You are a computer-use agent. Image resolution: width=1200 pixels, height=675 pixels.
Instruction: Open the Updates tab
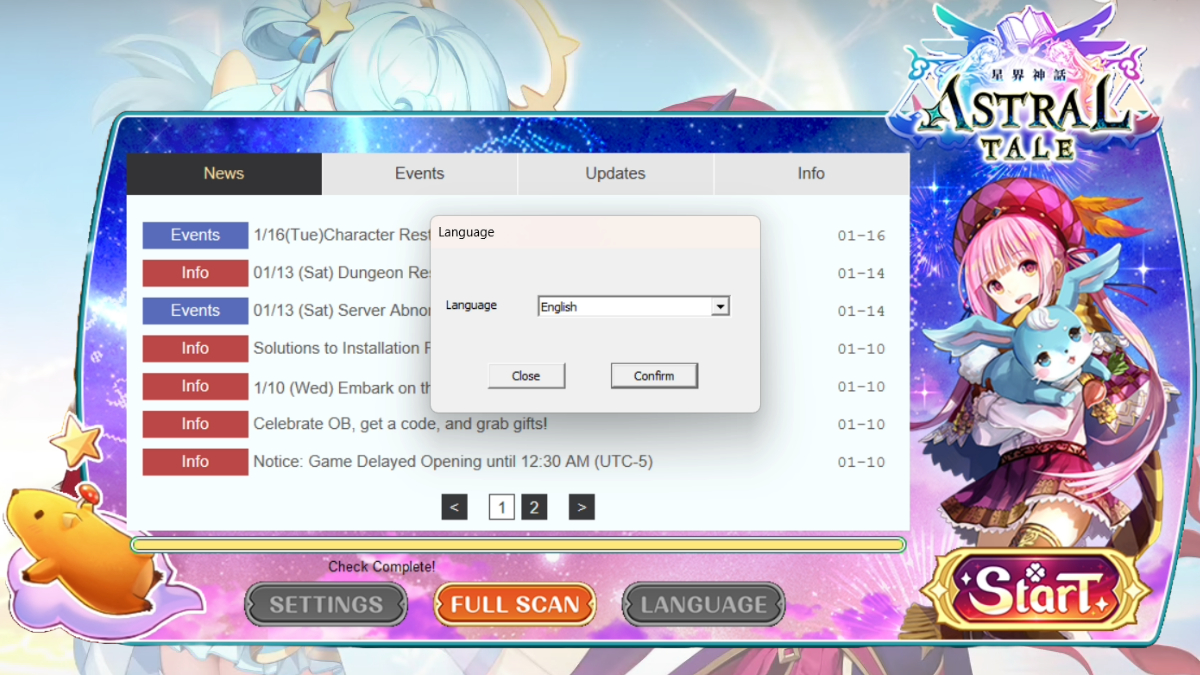(614, 173)
